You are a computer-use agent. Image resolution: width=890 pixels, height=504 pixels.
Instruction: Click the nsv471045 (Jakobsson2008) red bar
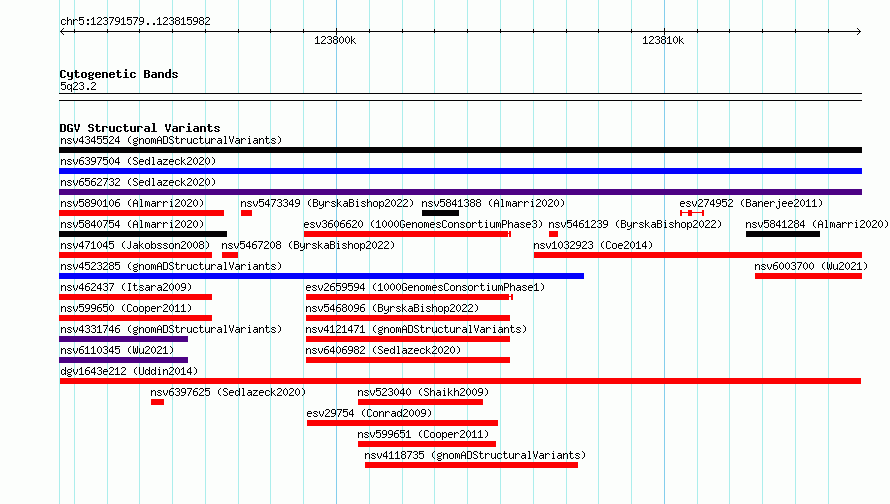[x=136, y=255]
